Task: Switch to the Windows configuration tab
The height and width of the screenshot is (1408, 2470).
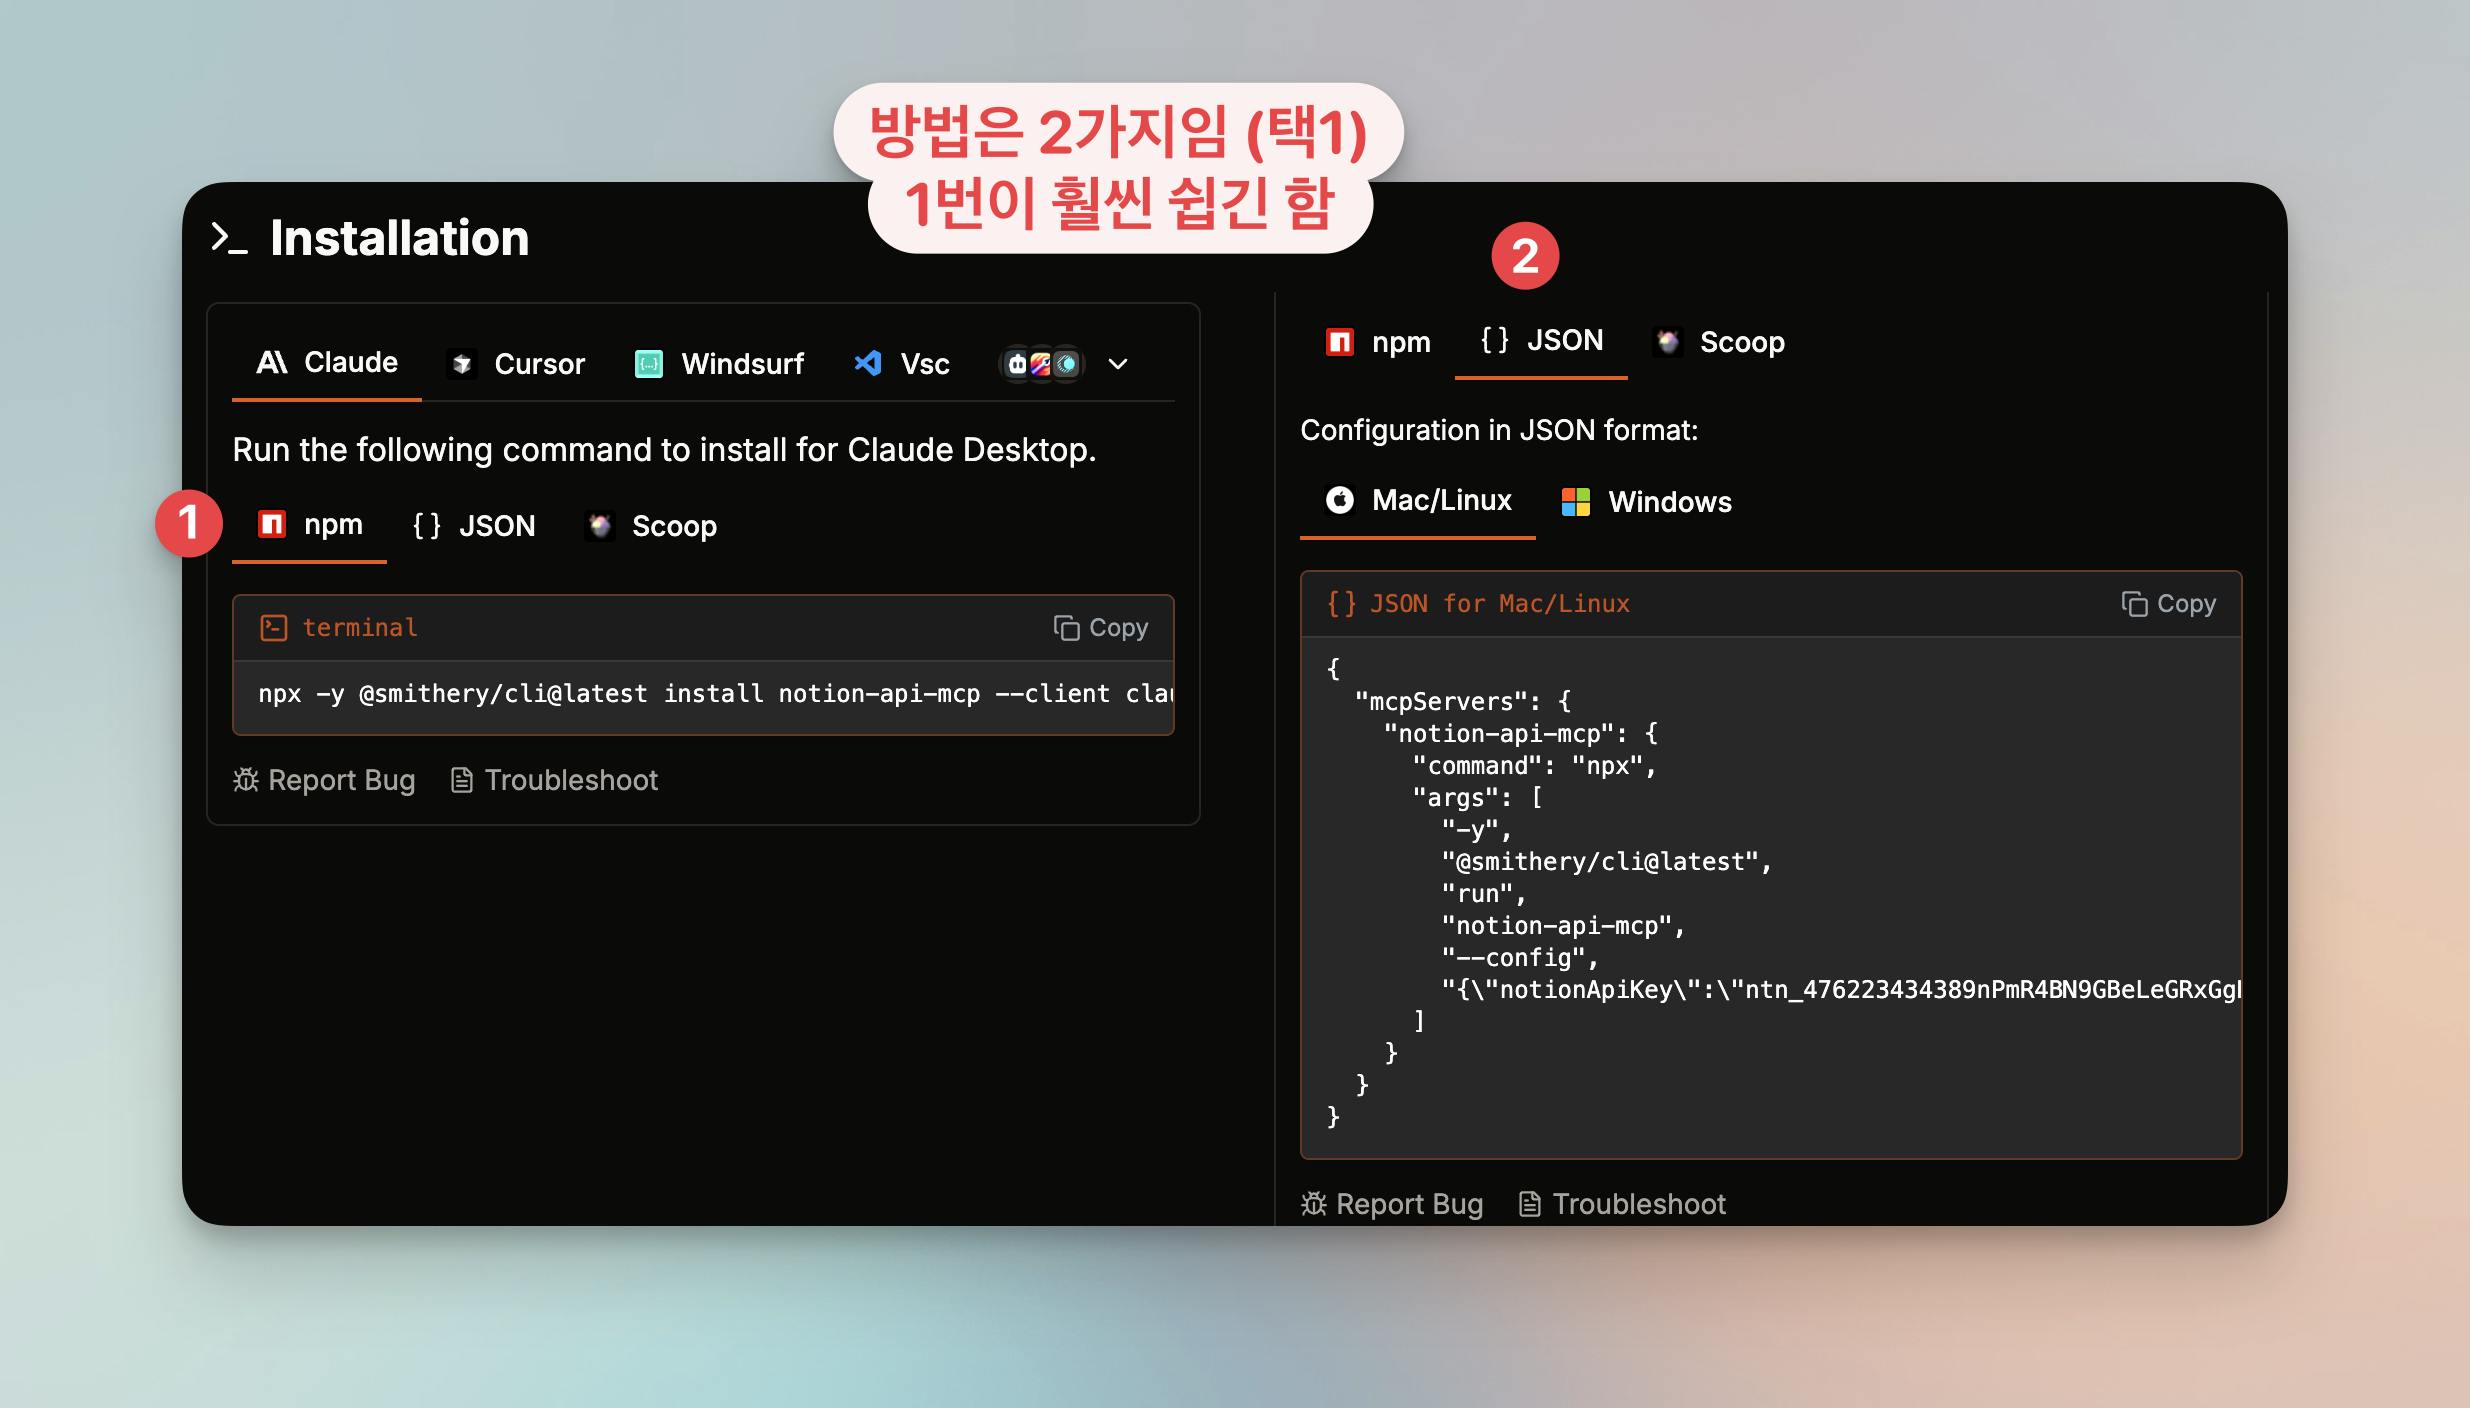Action: coord(1647,502)
